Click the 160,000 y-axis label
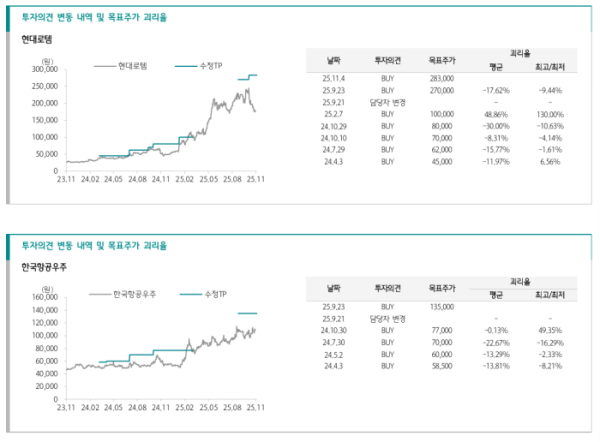This screenshot has width=600, height=442. coord(43,297)
